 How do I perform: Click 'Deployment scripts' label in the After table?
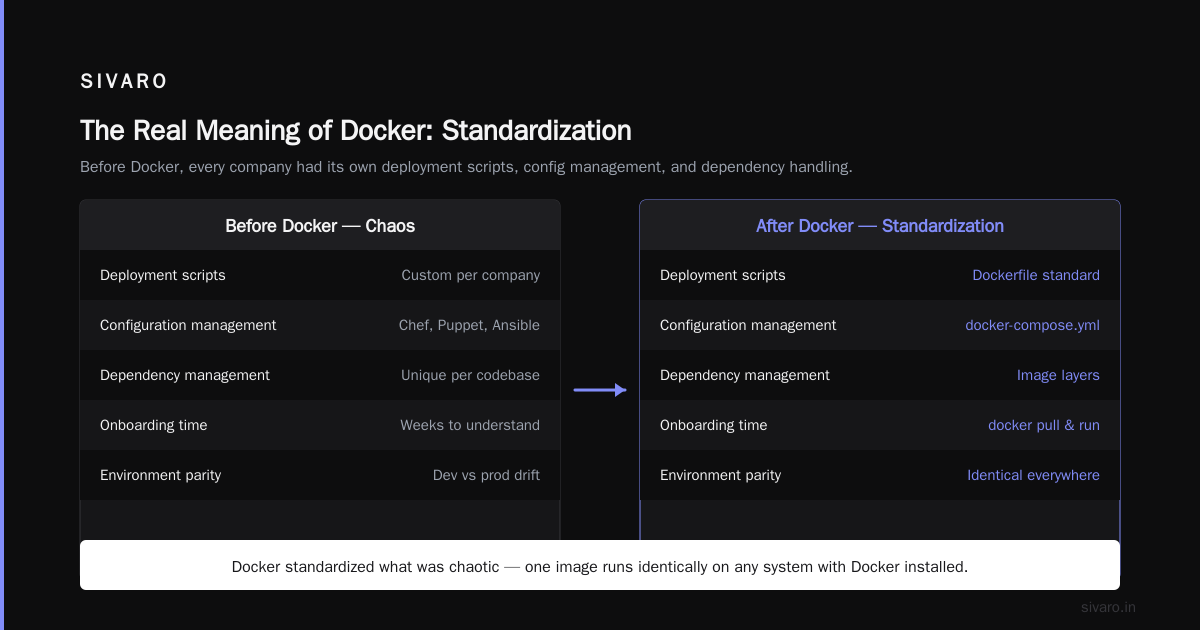723,275
